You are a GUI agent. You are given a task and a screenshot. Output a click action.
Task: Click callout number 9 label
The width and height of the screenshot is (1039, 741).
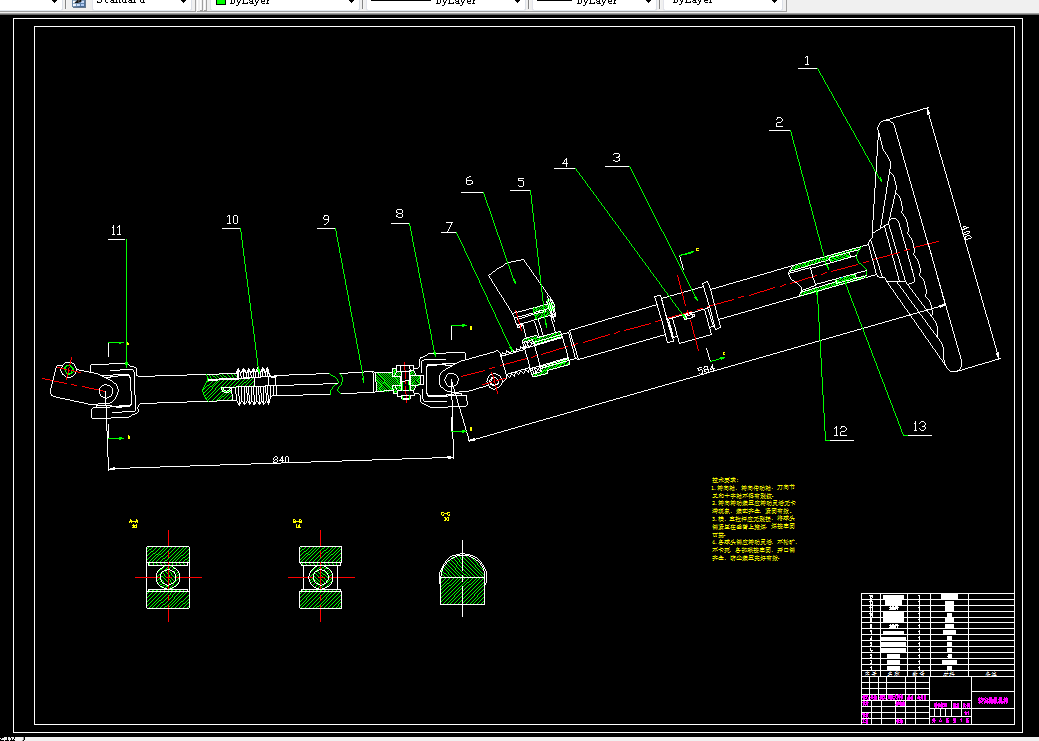tap(325, 219)
